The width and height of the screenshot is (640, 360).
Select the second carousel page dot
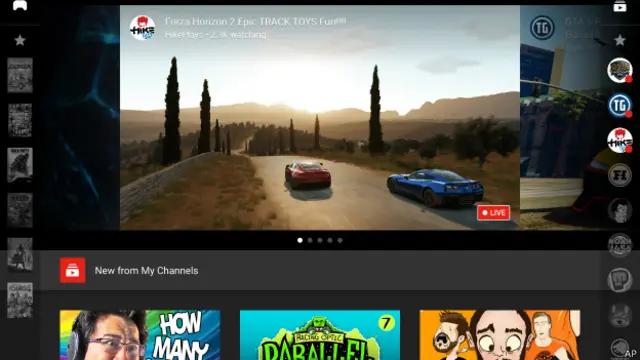click(310, 240)
